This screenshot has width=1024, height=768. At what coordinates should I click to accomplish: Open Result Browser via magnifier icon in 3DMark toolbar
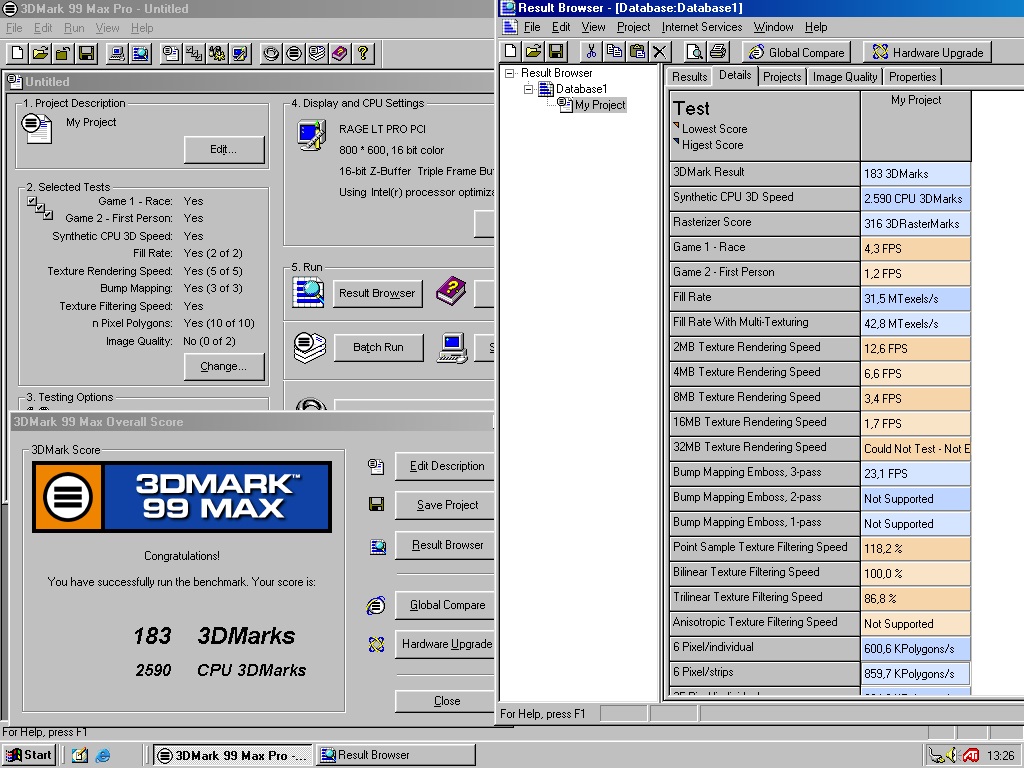(140, 54)
